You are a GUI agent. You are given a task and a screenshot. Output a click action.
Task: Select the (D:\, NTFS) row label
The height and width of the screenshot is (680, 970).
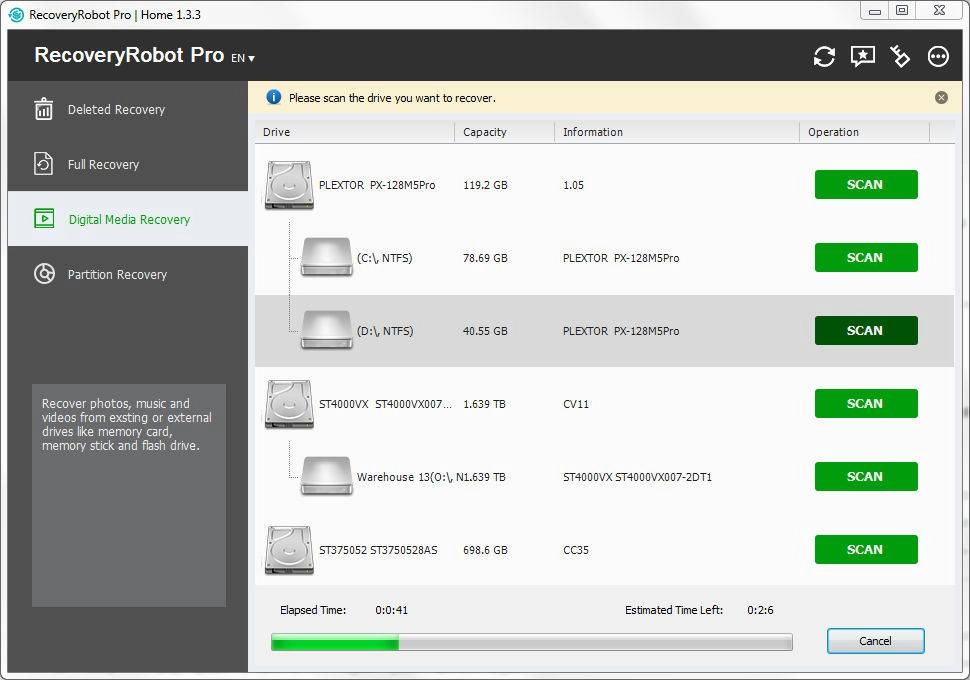point(385,331)
